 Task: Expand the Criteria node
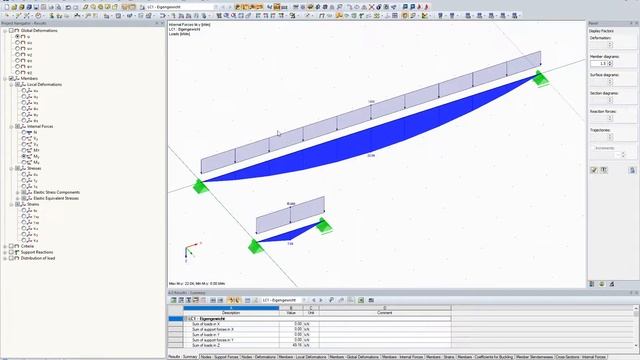click(x=5, y=246)
